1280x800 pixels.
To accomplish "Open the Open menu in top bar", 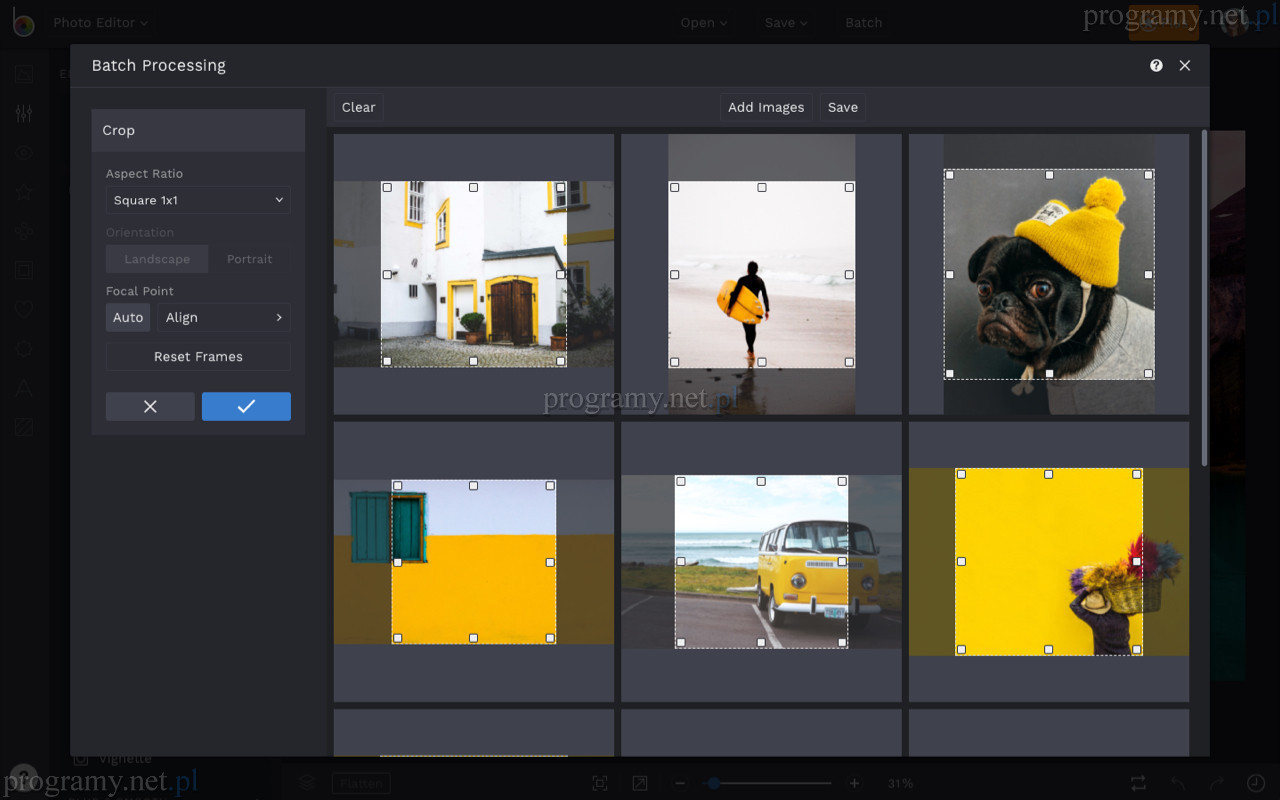I will (704, 23).
